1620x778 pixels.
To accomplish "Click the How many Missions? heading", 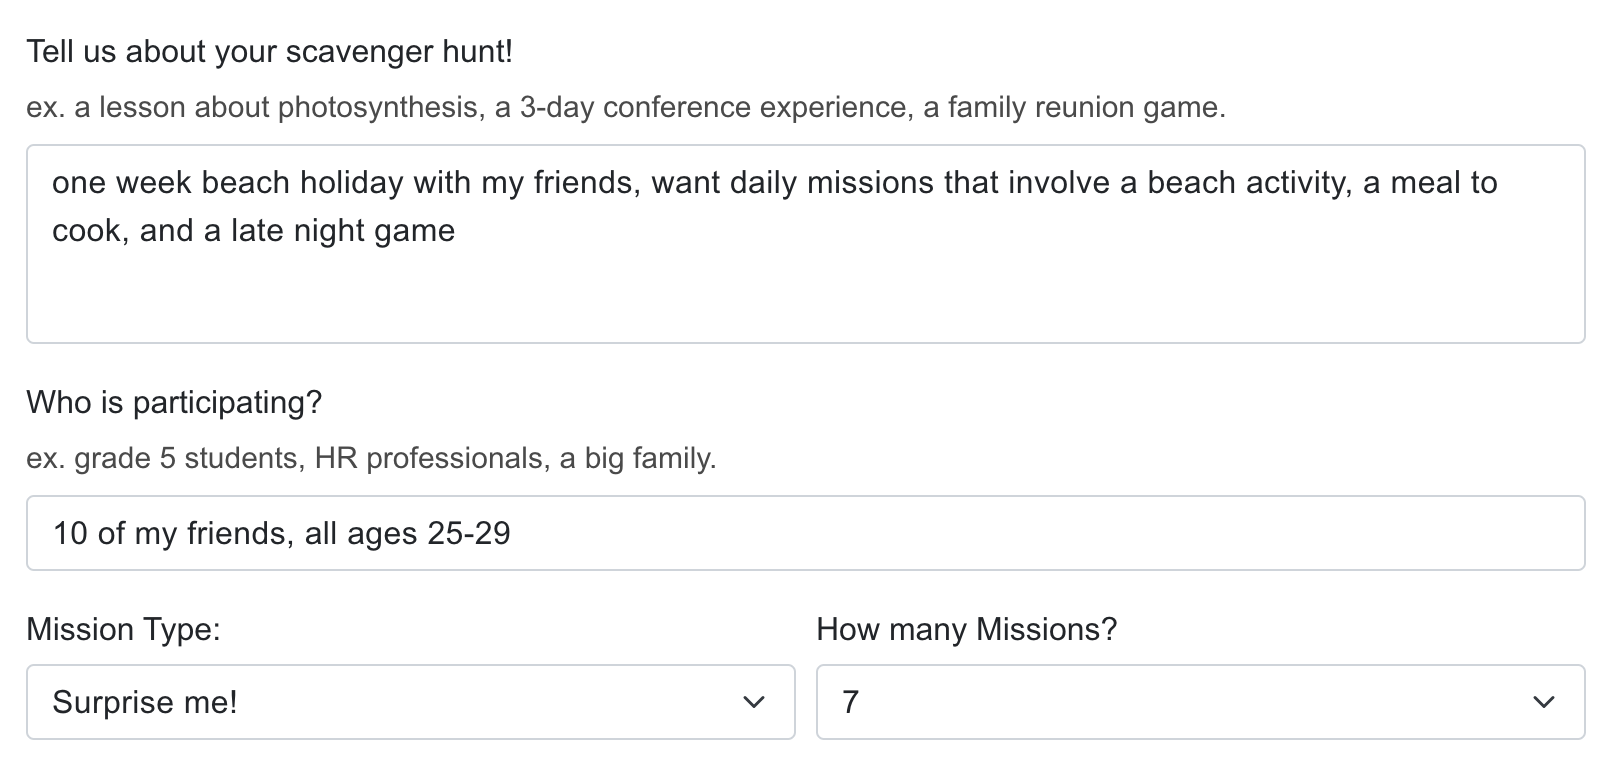I will pyautogui.click(x=967, y=630).
